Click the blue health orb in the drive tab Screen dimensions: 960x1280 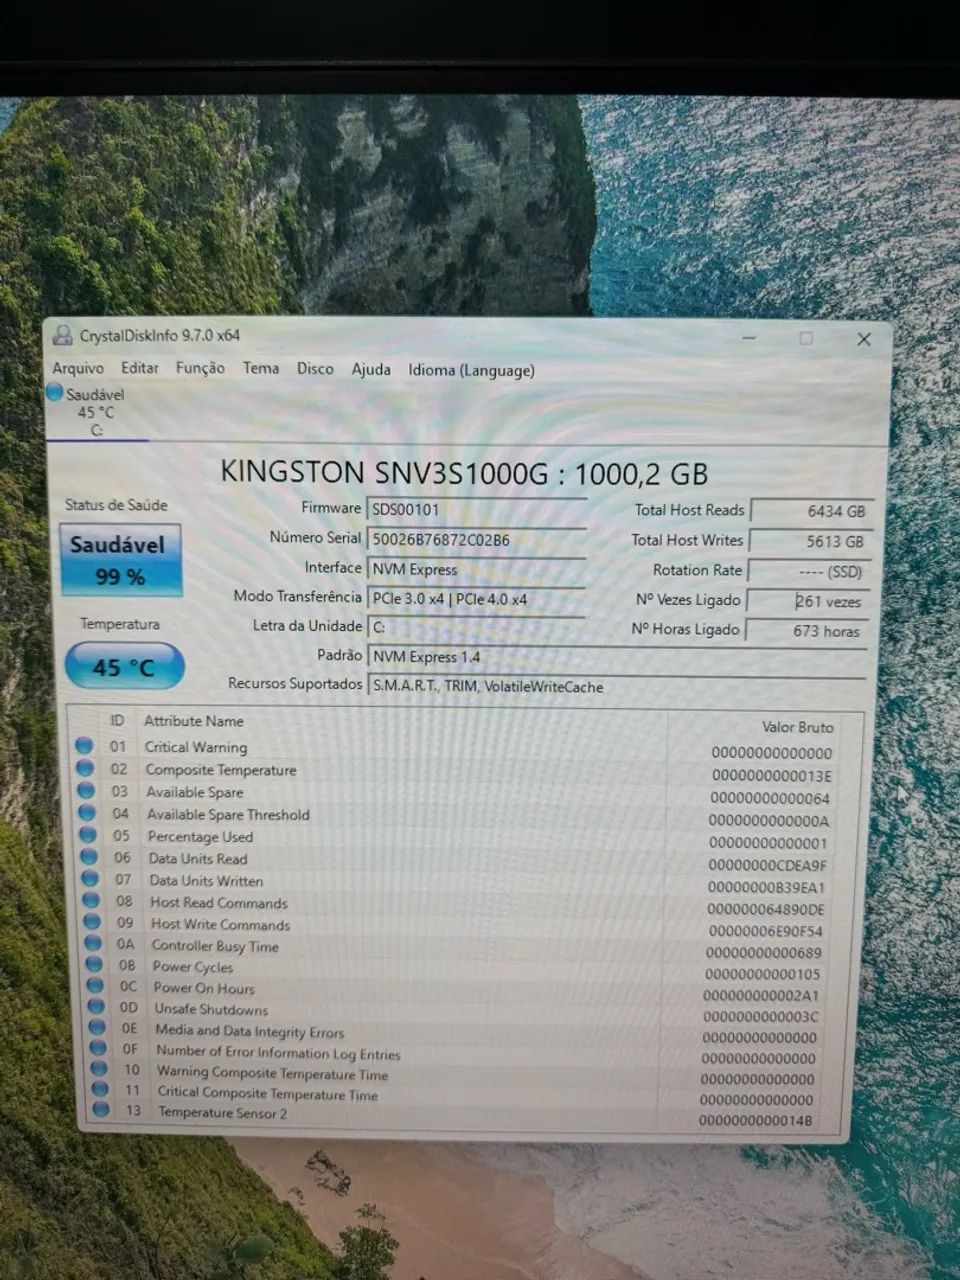coord(54,393)
